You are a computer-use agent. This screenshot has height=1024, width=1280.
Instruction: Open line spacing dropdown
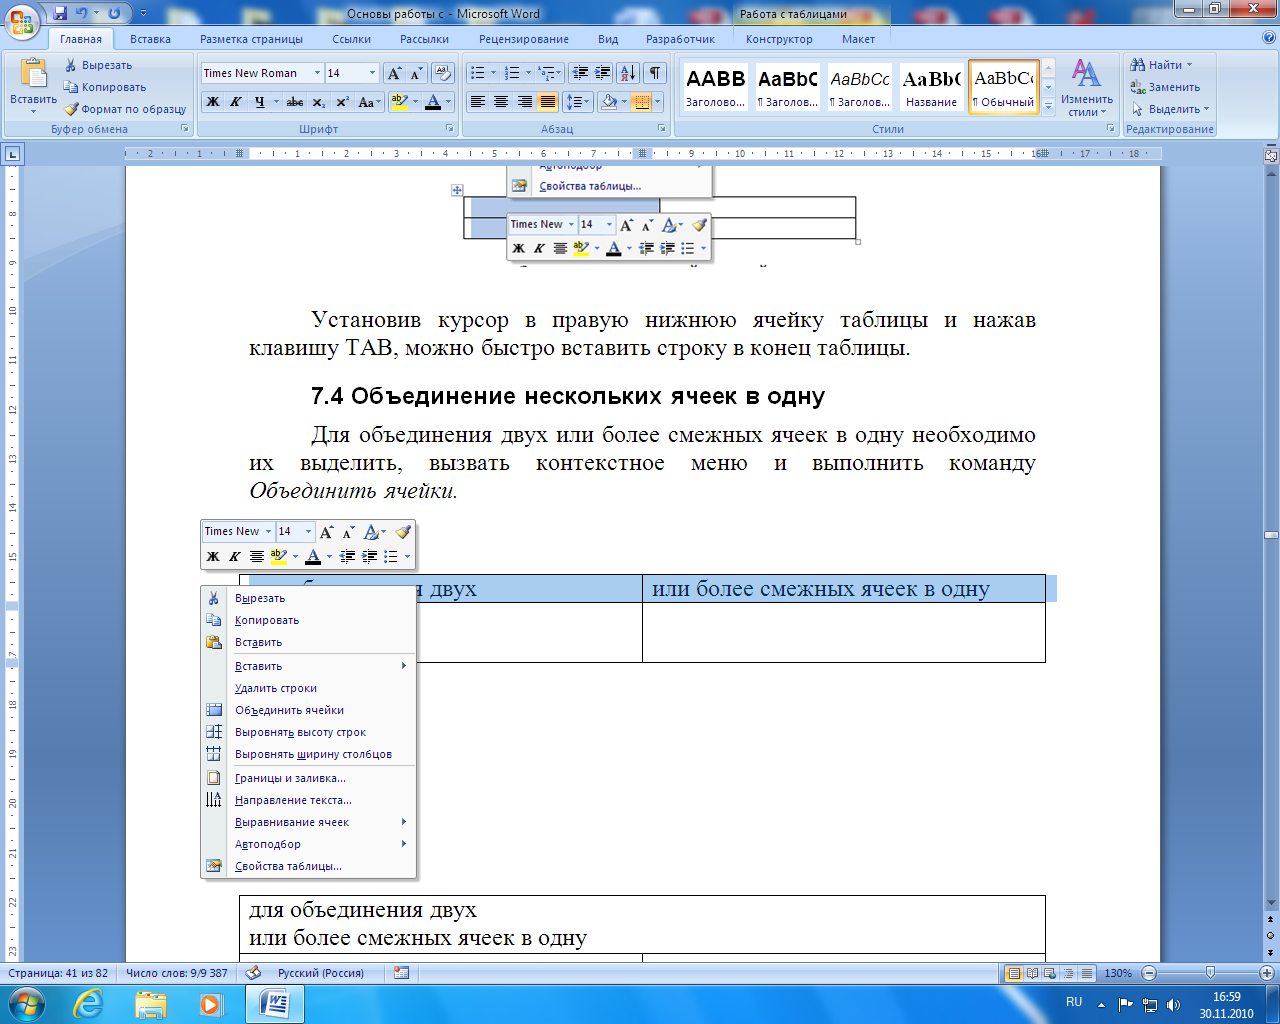[x=579, y=102]
